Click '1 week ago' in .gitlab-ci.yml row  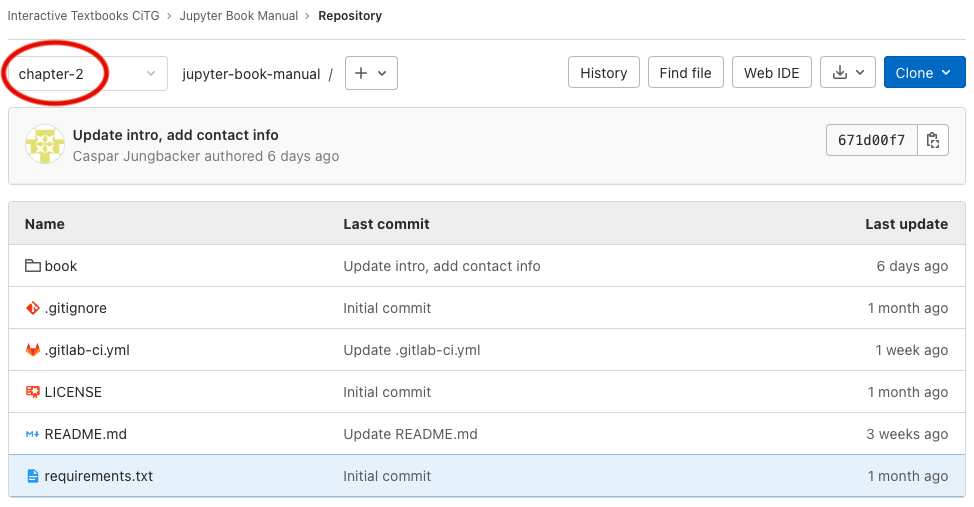click(x=911, y=350)
